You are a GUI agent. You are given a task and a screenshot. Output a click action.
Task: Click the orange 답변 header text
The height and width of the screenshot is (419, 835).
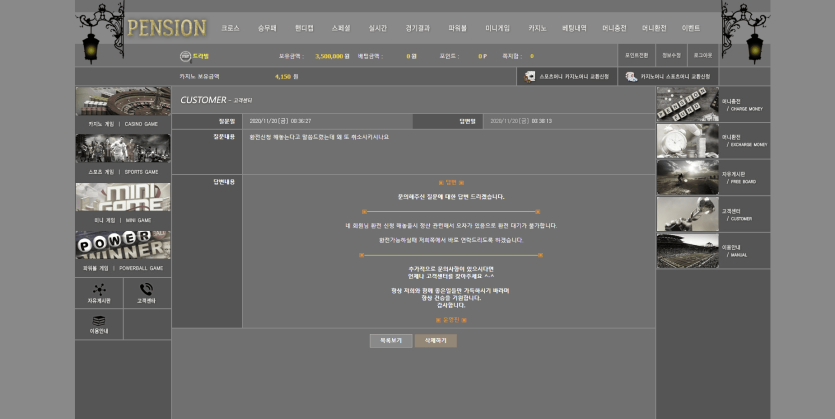tap(451, 183)
